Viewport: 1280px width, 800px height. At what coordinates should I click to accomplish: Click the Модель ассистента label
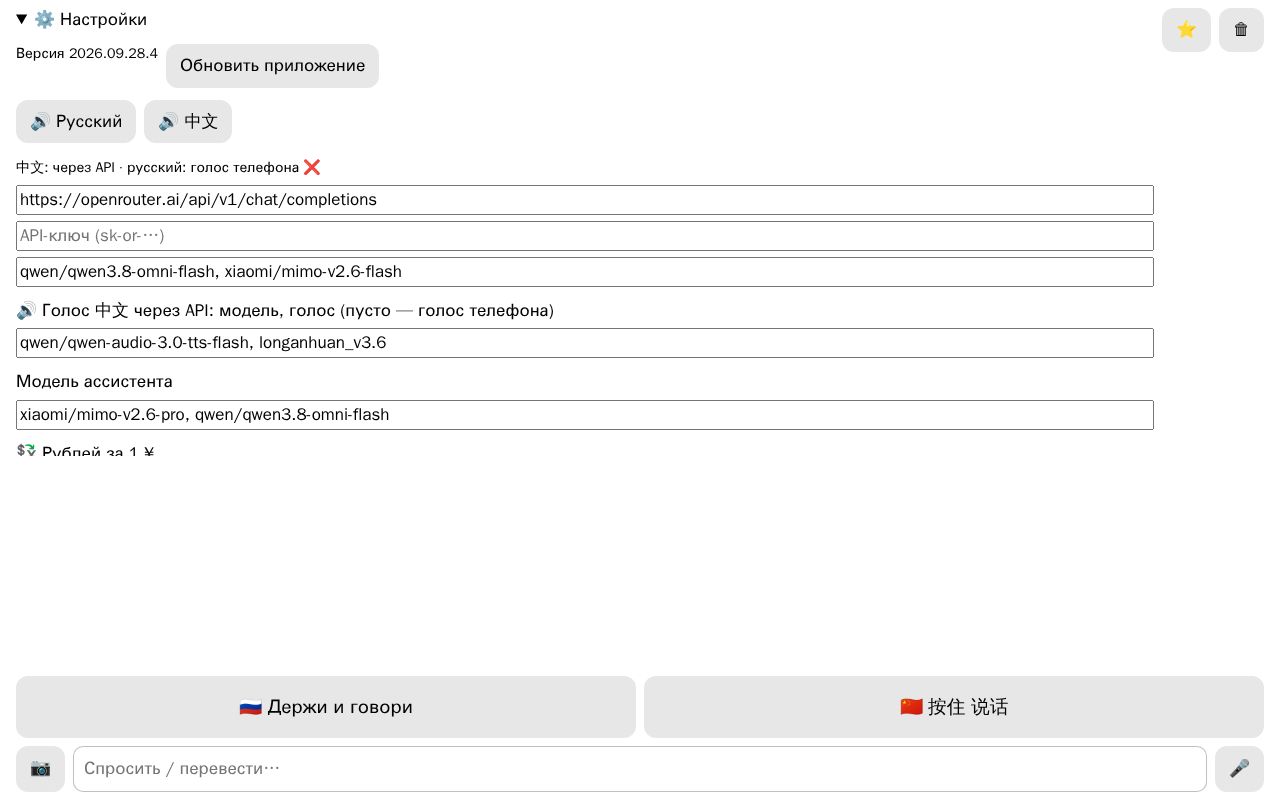[x=94, y=382]
